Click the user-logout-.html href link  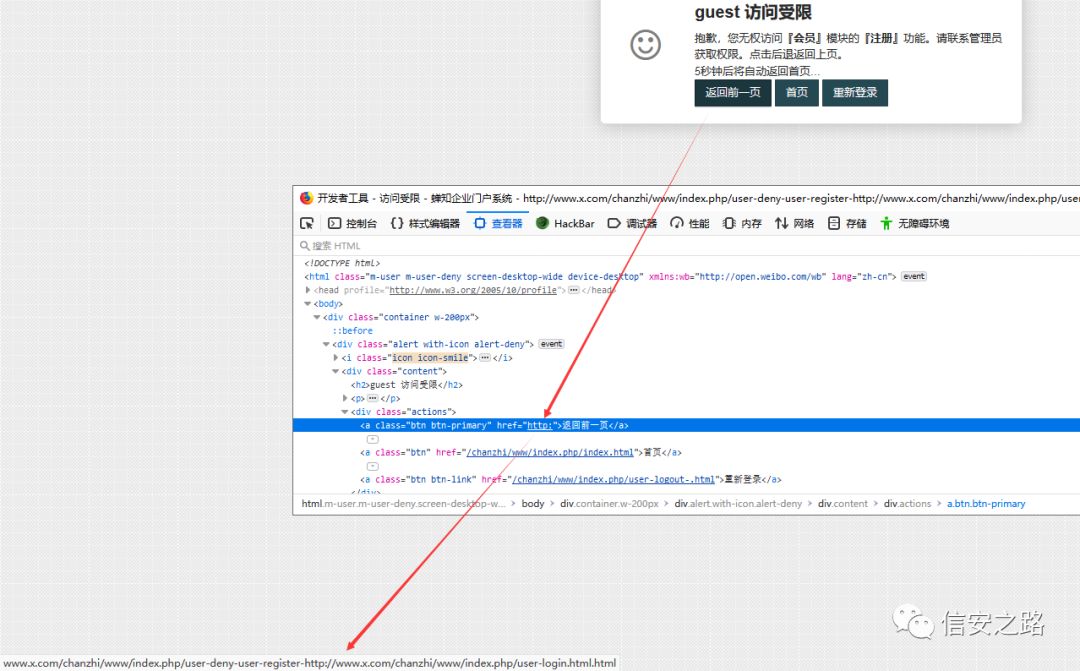point(613,479)
